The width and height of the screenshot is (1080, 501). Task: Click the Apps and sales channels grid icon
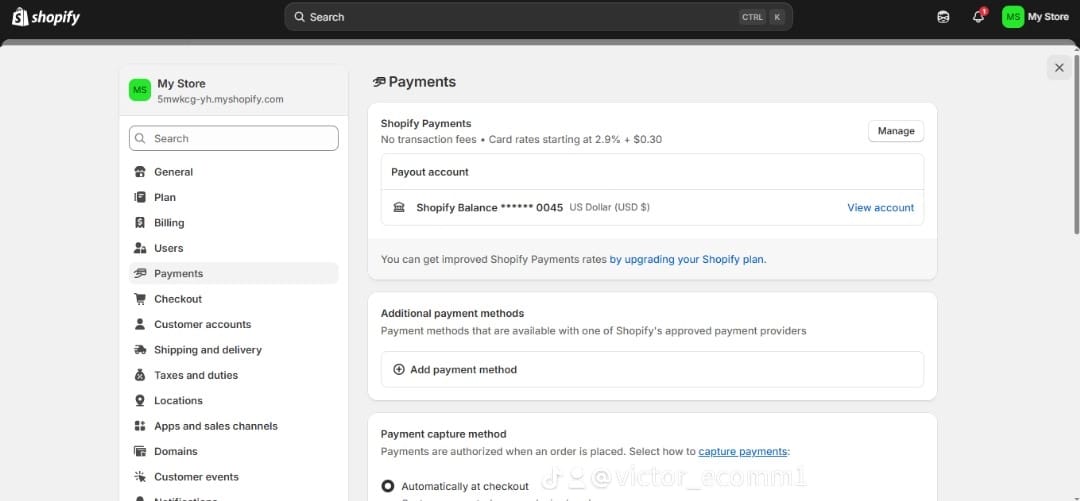(x=140, y=426)
